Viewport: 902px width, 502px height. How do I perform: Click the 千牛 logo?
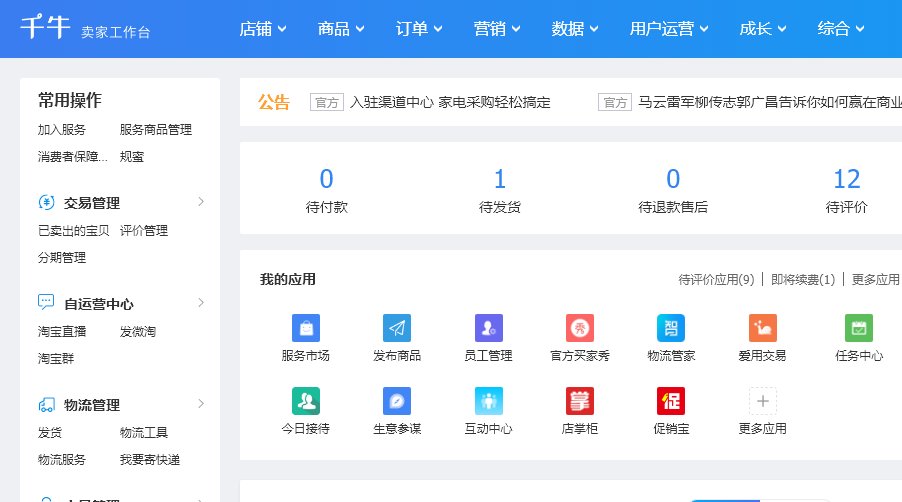click(45, 26)
